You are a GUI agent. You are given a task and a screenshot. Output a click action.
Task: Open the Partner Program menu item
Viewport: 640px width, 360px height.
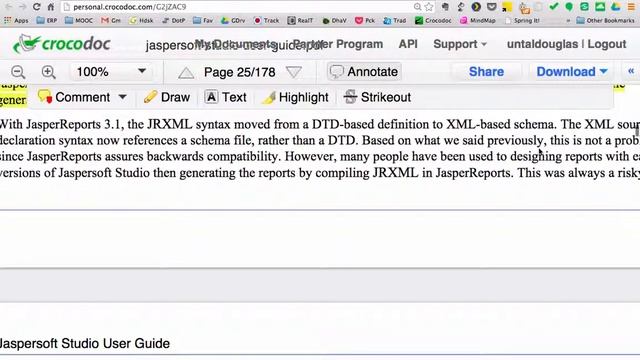338,44
